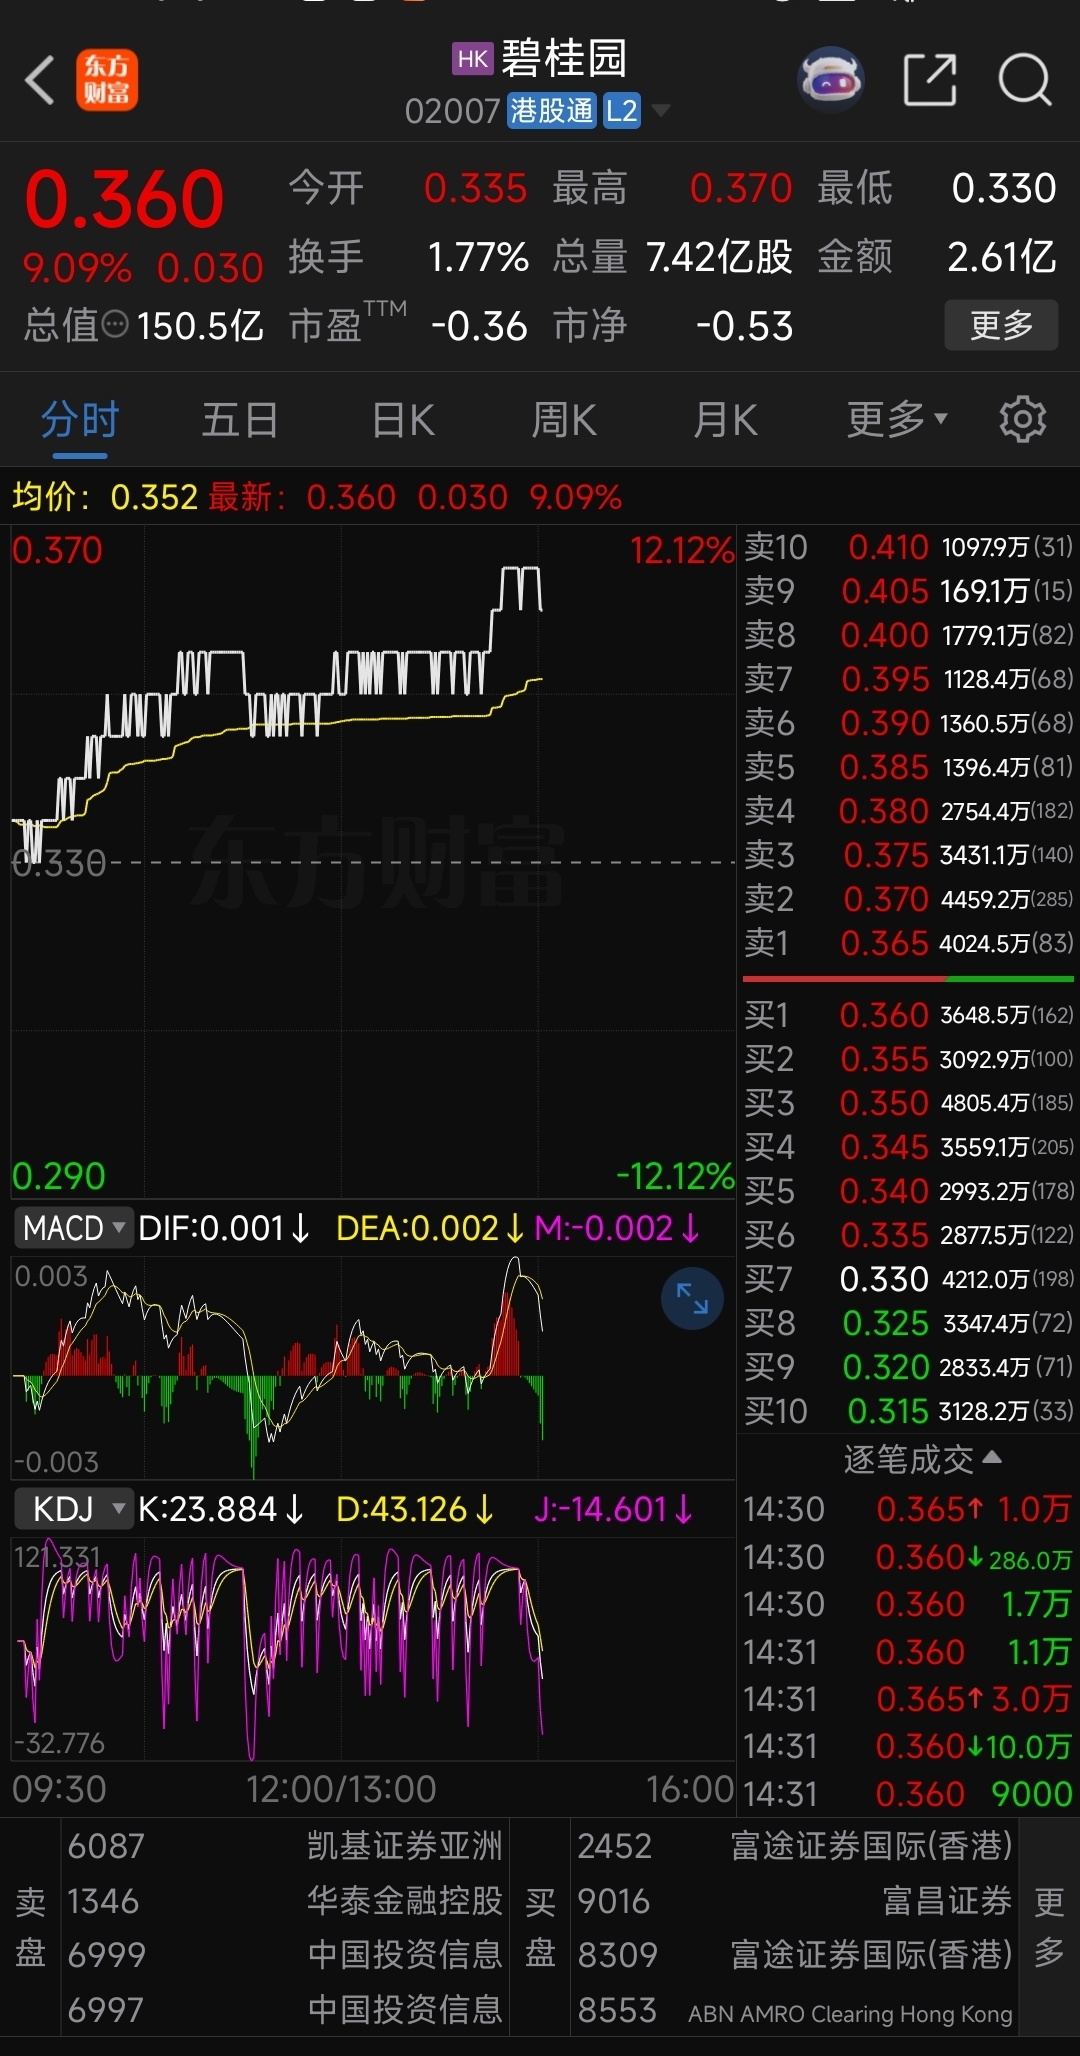
Task: Tap 均价 0.352 average price label
Action: (105, 497)
